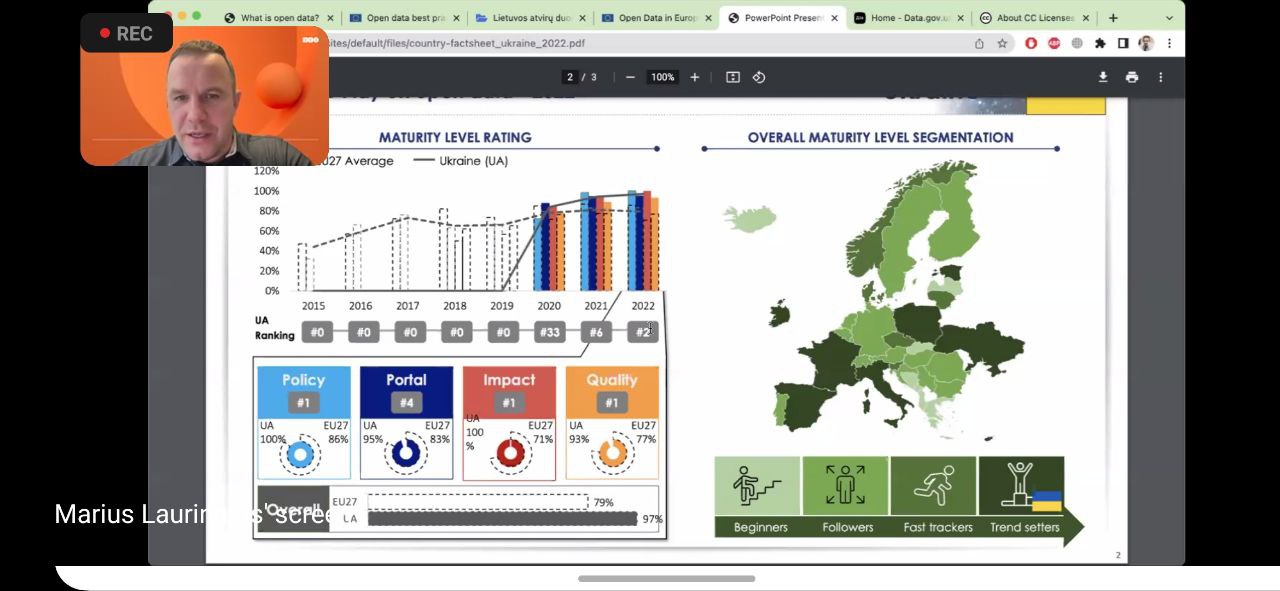The image size is (1280, 591).
Task: Open the Chrome profile avatar
Action: (1146, 43)
